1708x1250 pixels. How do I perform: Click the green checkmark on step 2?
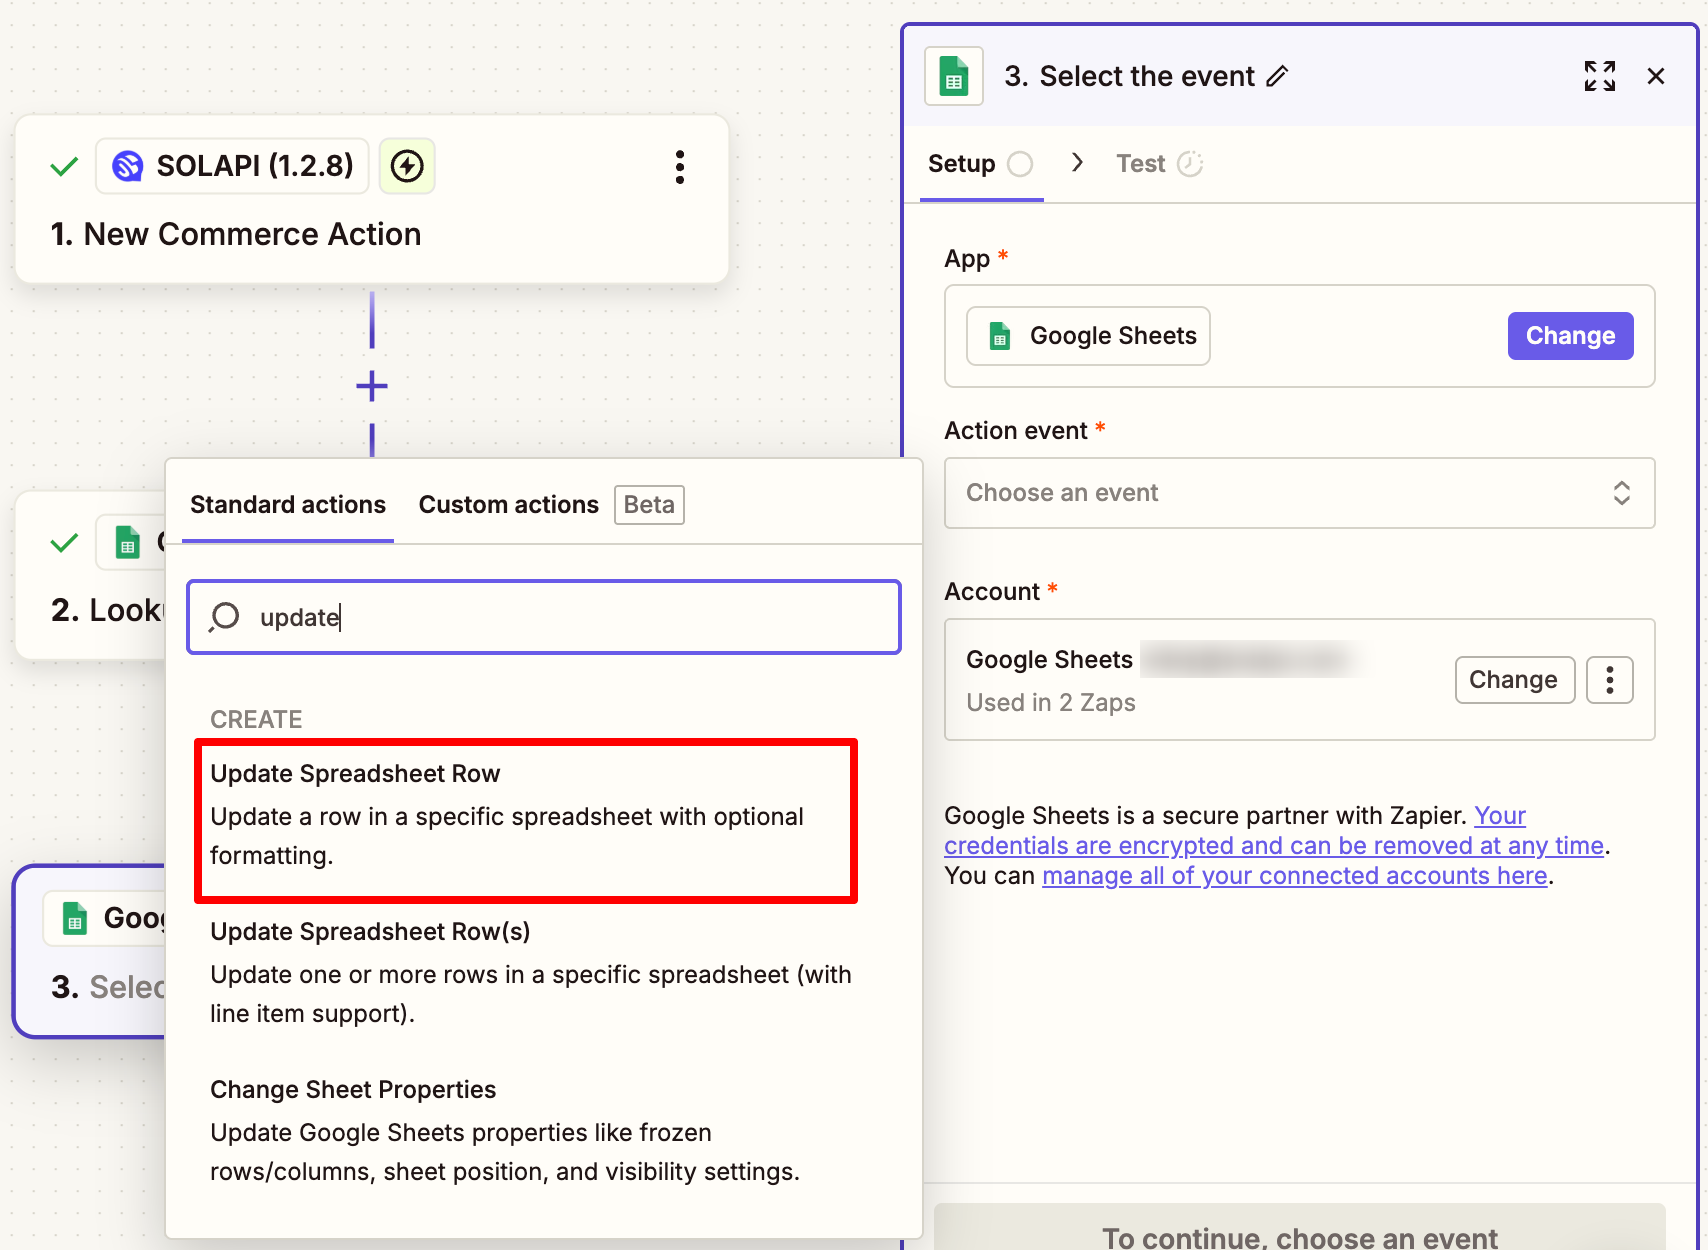(x=64, y=543)
